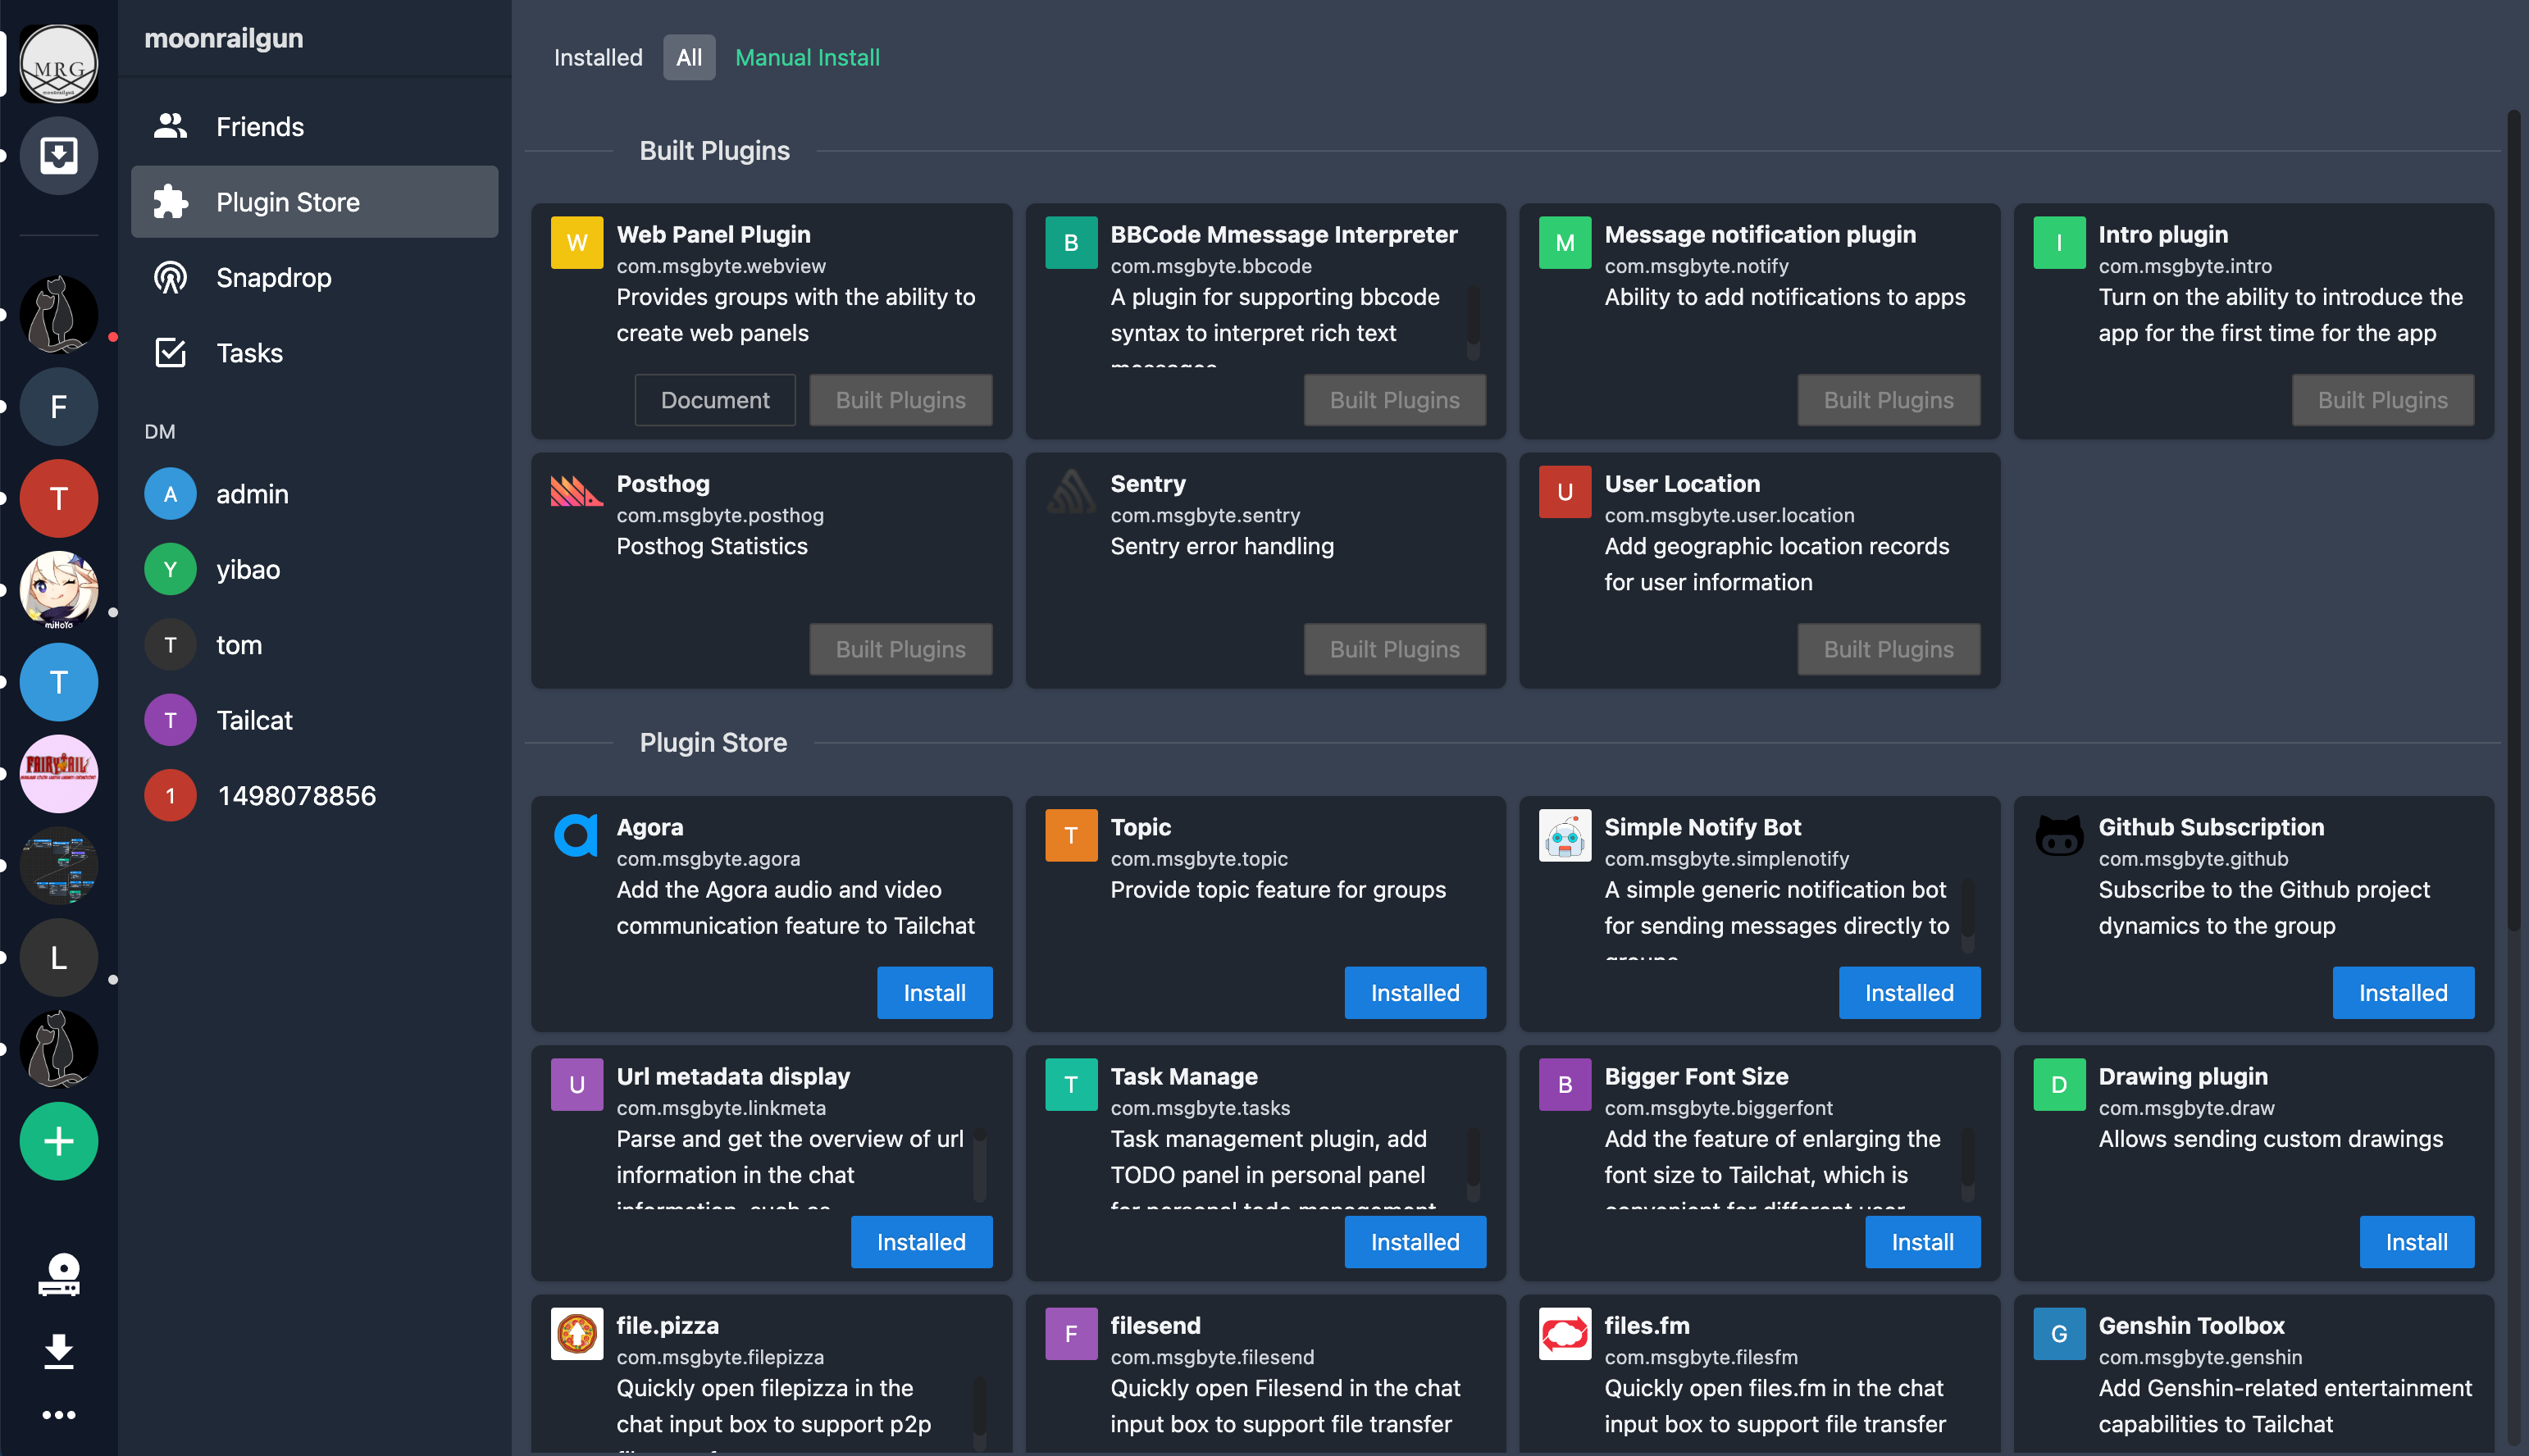Install the Agora plugin
2529x1456 pixels.
coord(934,992)
